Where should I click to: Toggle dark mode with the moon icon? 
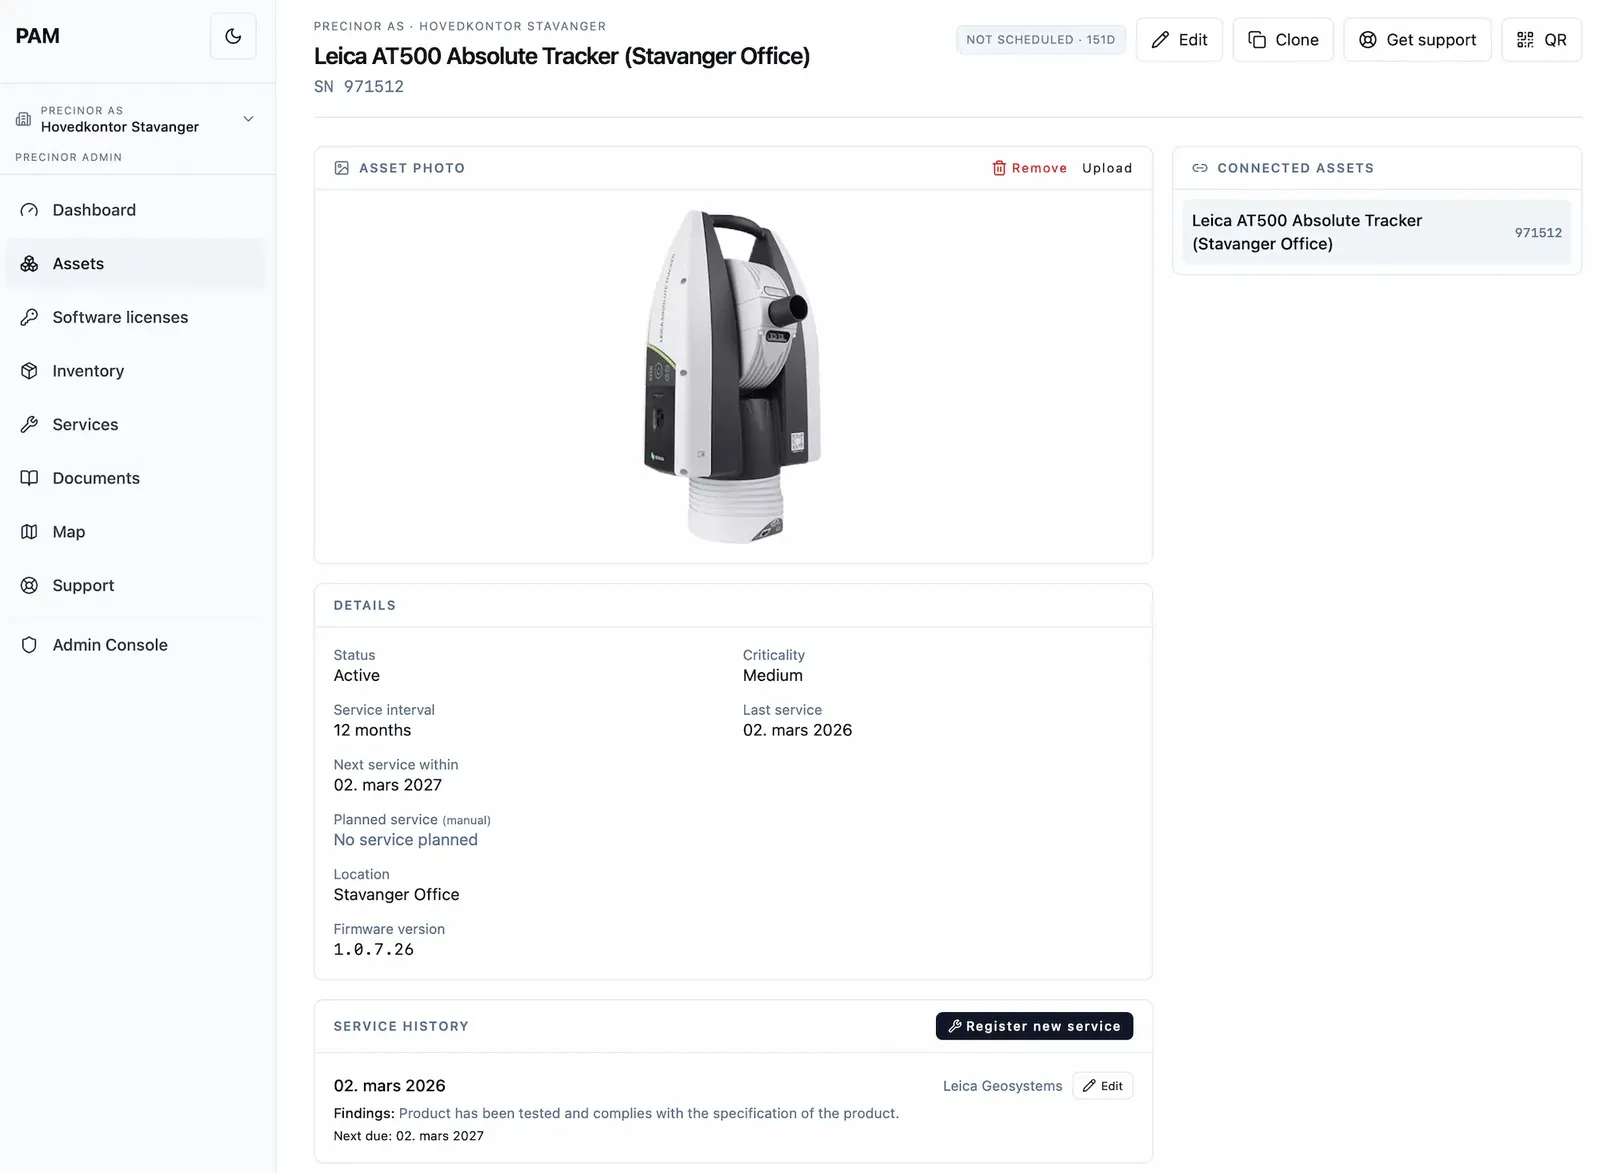click(x=233, y=36)
